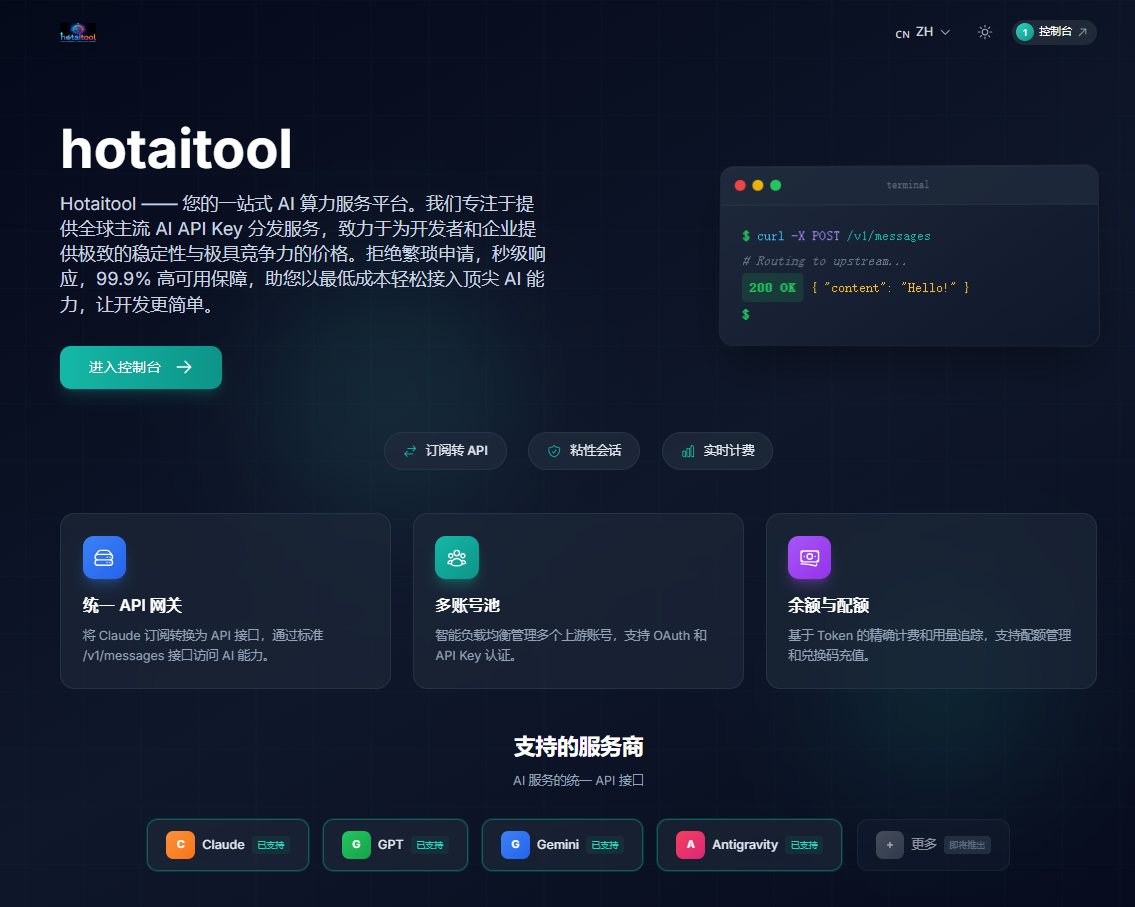The image size is (1135, 907).
Task: Select the 粘性会话 shield icon
Action: 553,451
